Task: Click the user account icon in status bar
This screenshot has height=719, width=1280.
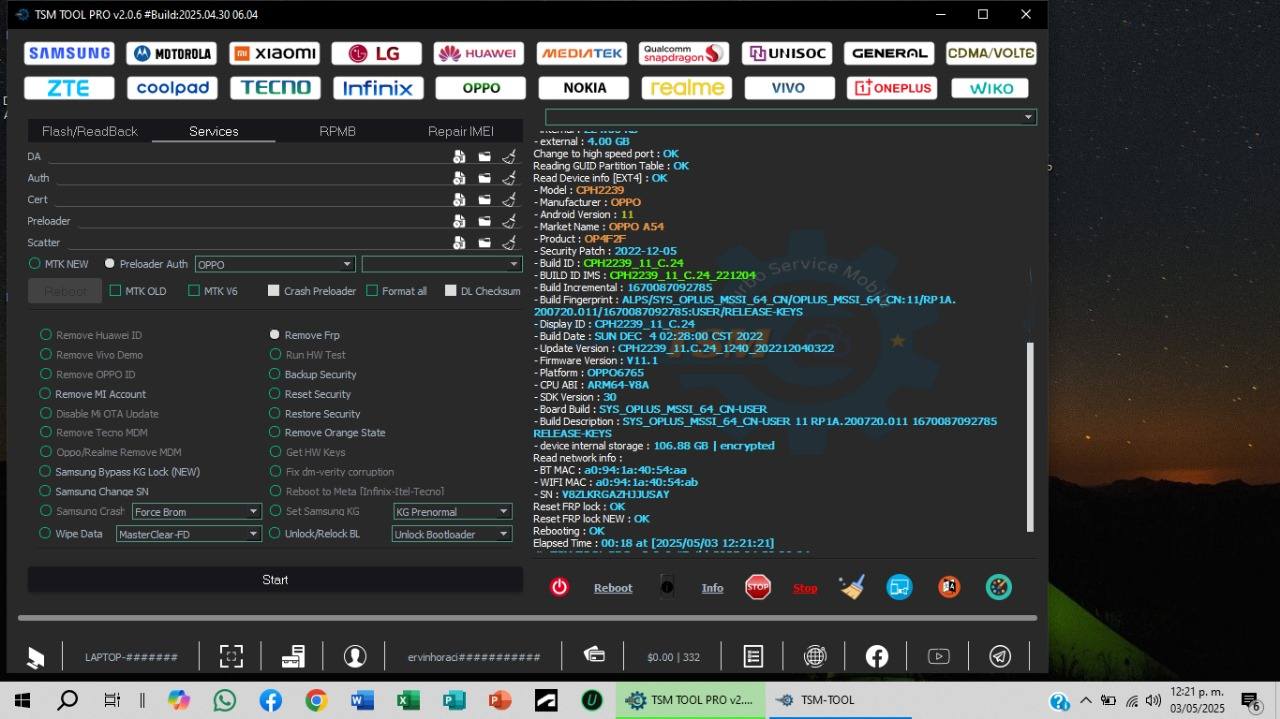Action: [x=355, y=656]
